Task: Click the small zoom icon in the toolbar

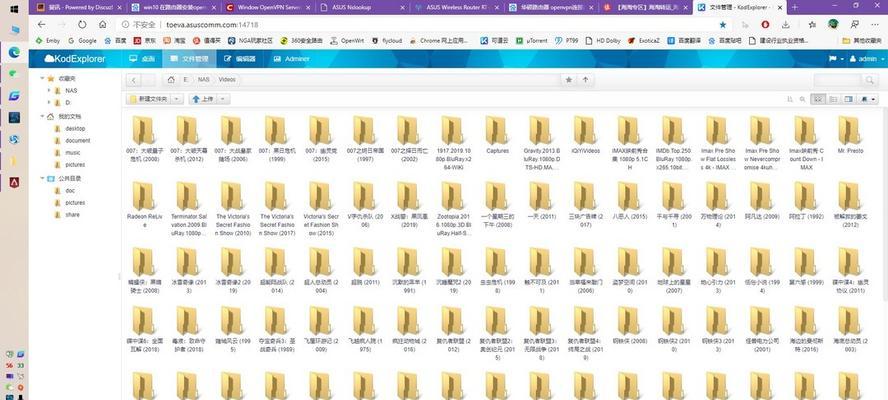Action: (802, 99)
